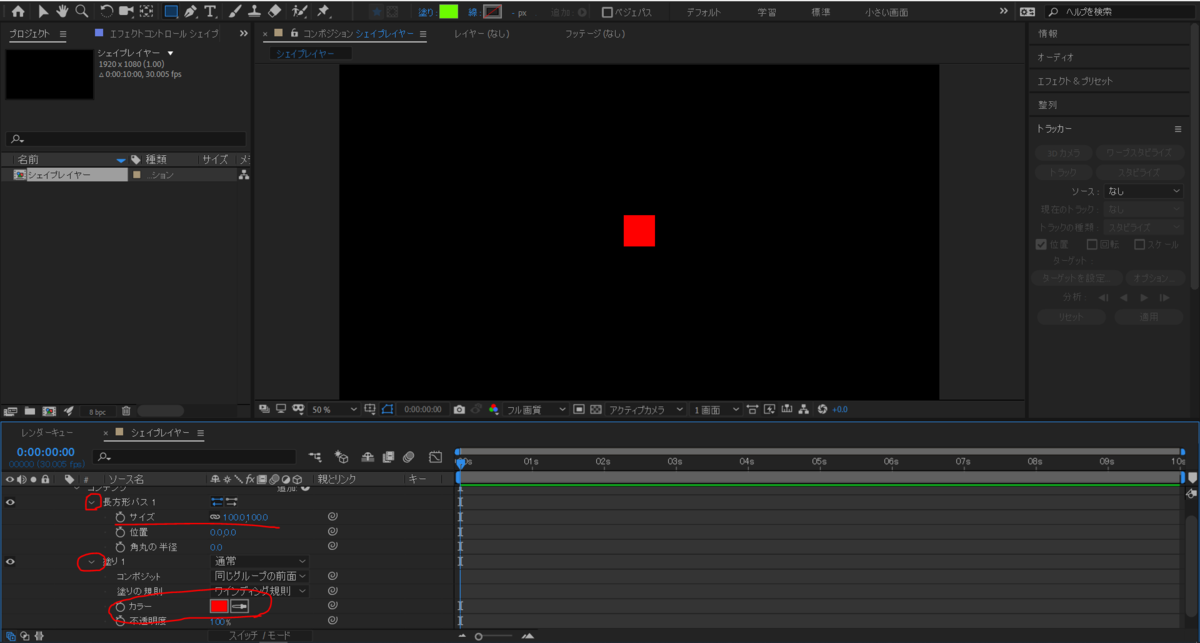This screenshot has width=1200, height=643.
Task: Toggle the 回転 checkbox in Tracker
Action: (1092, 243)
